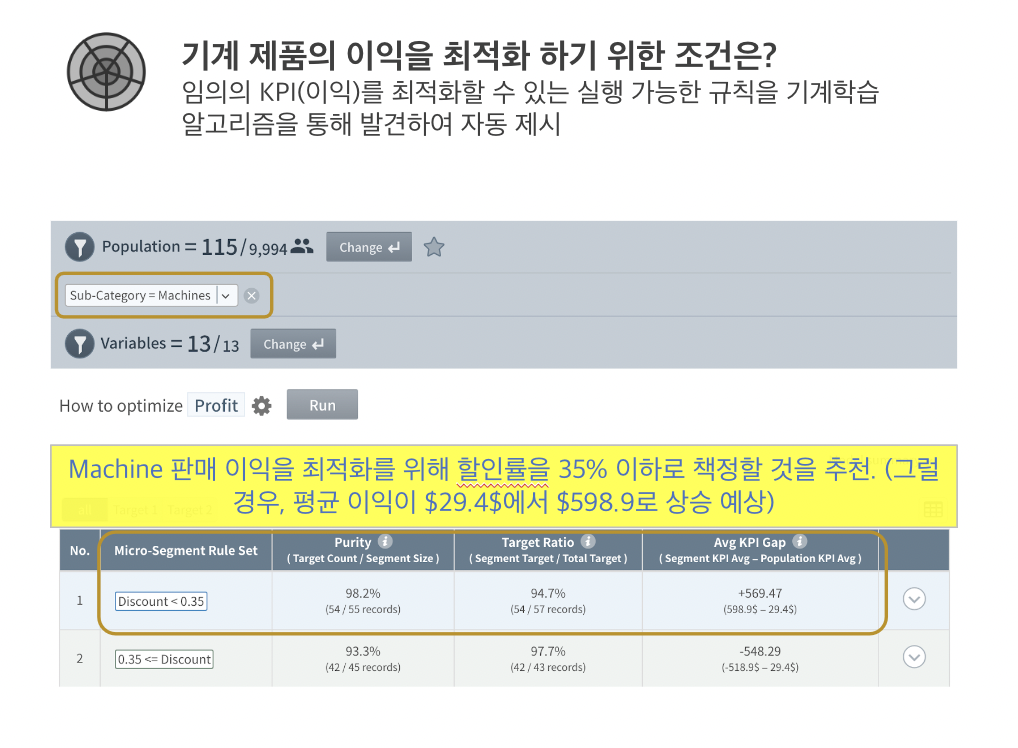Click the Discount < 0.35 rule chip
Viewport: 1018px width, 748px height.
tap(161, 601)
